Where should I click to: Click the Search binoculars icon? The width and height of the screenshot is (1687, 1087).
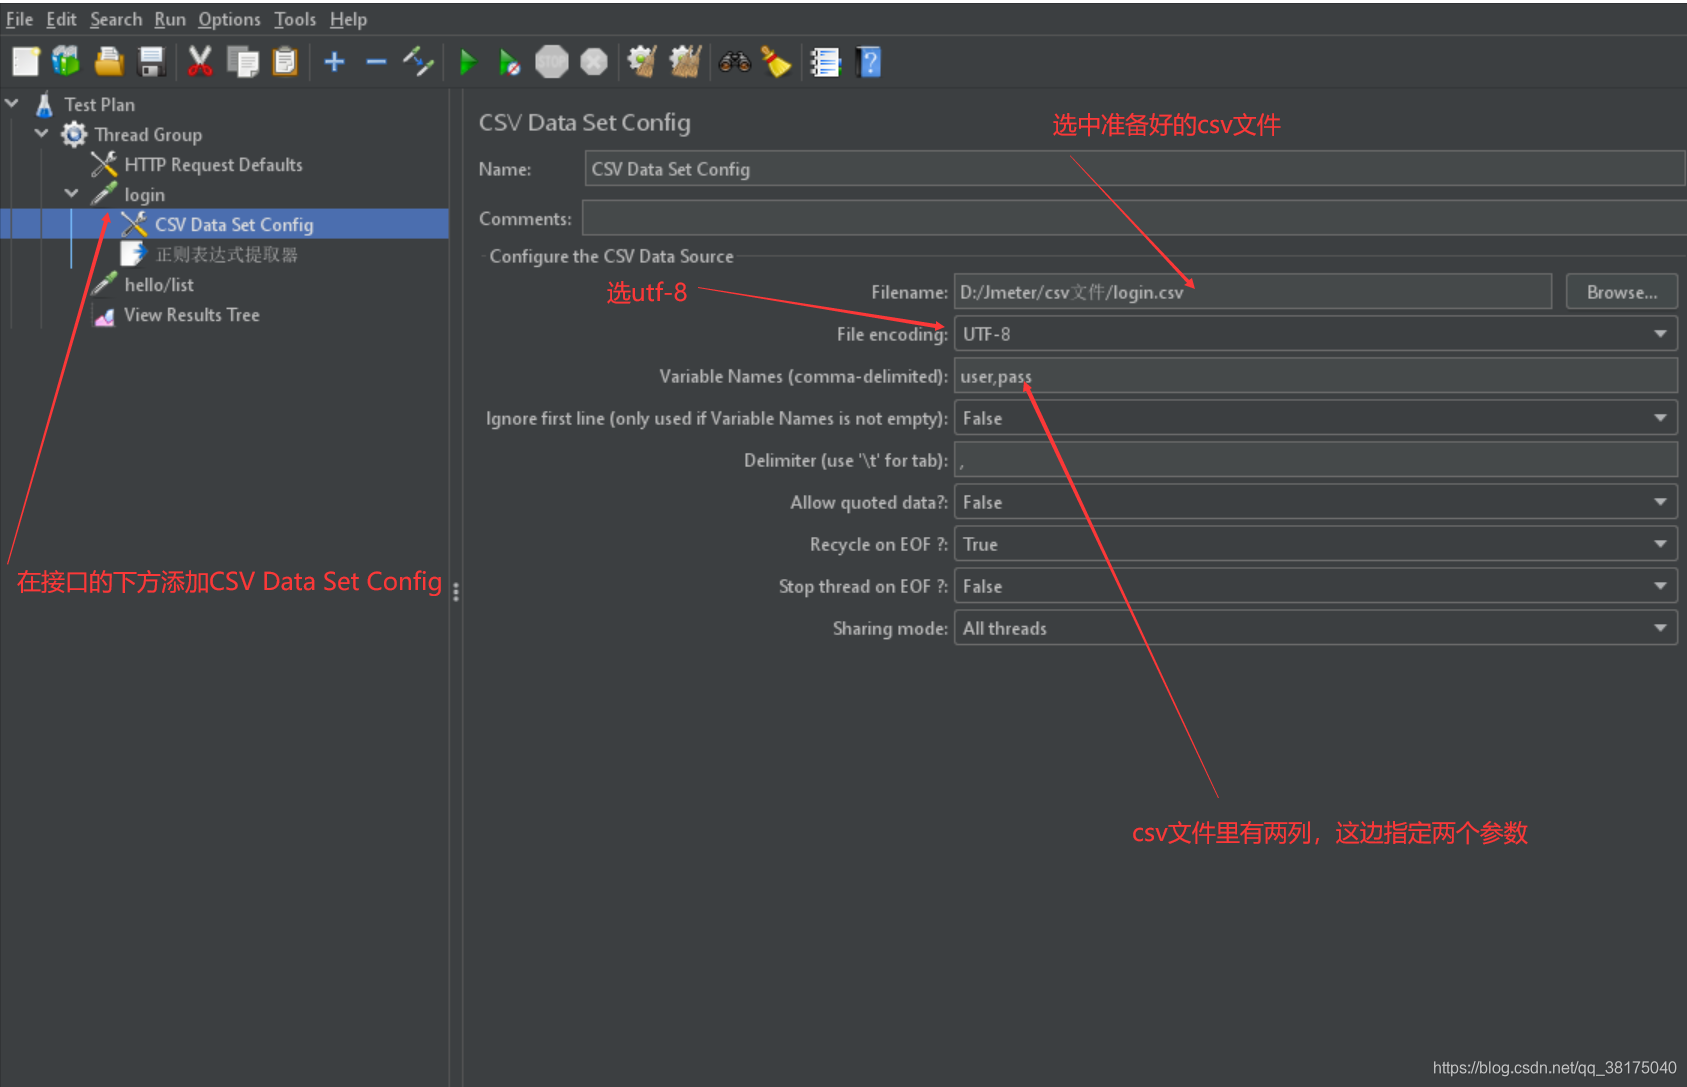735,62
